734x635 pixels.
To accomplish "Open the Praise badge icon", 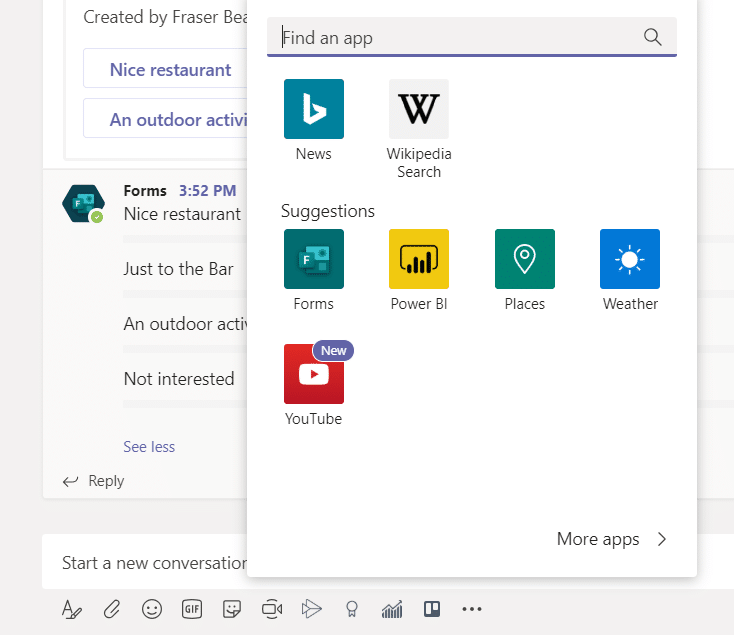I will (x=352, y=608).
